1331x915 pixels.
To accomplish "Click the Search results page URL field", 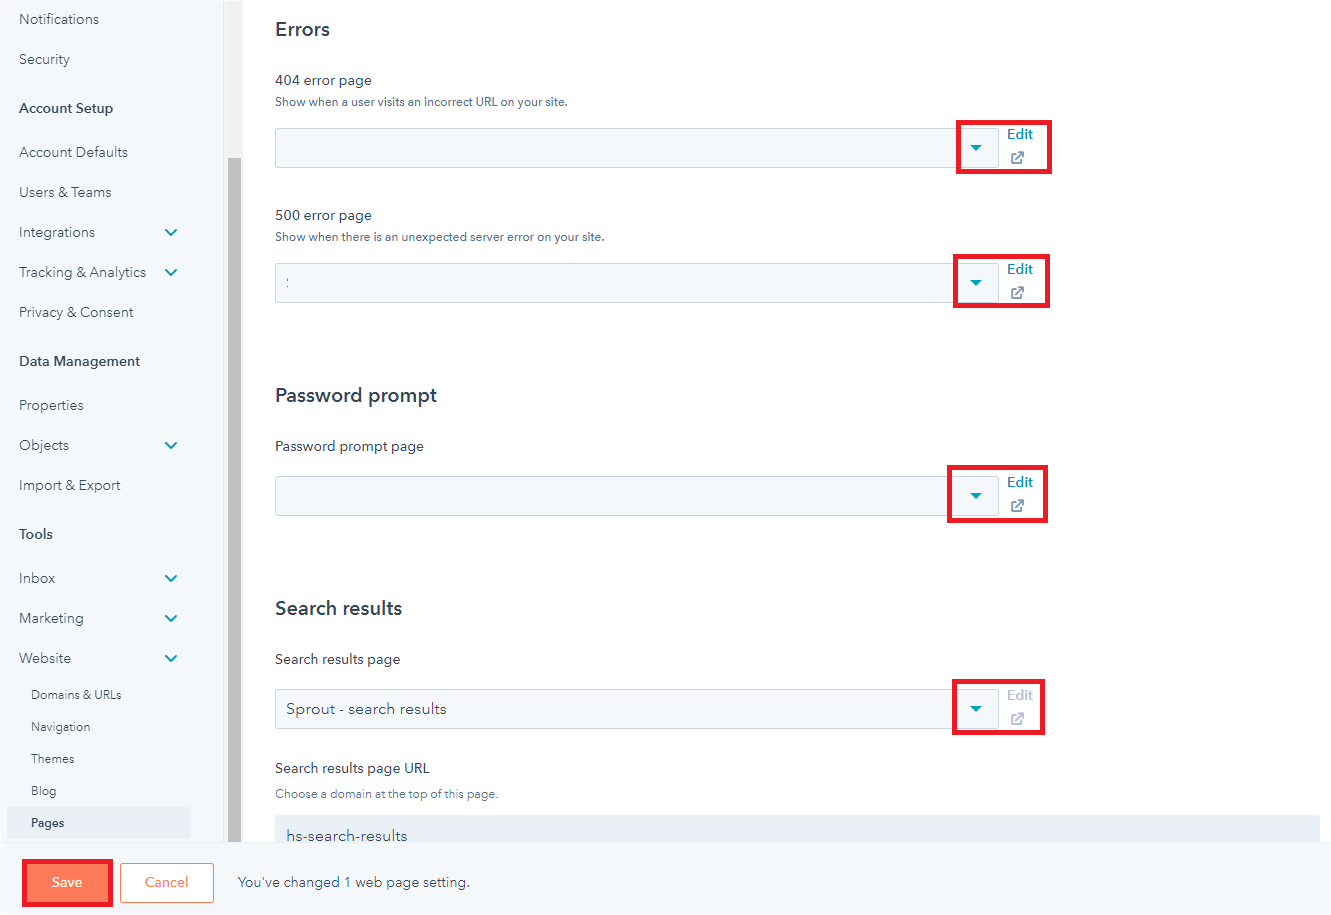I will tap(796, 830).
